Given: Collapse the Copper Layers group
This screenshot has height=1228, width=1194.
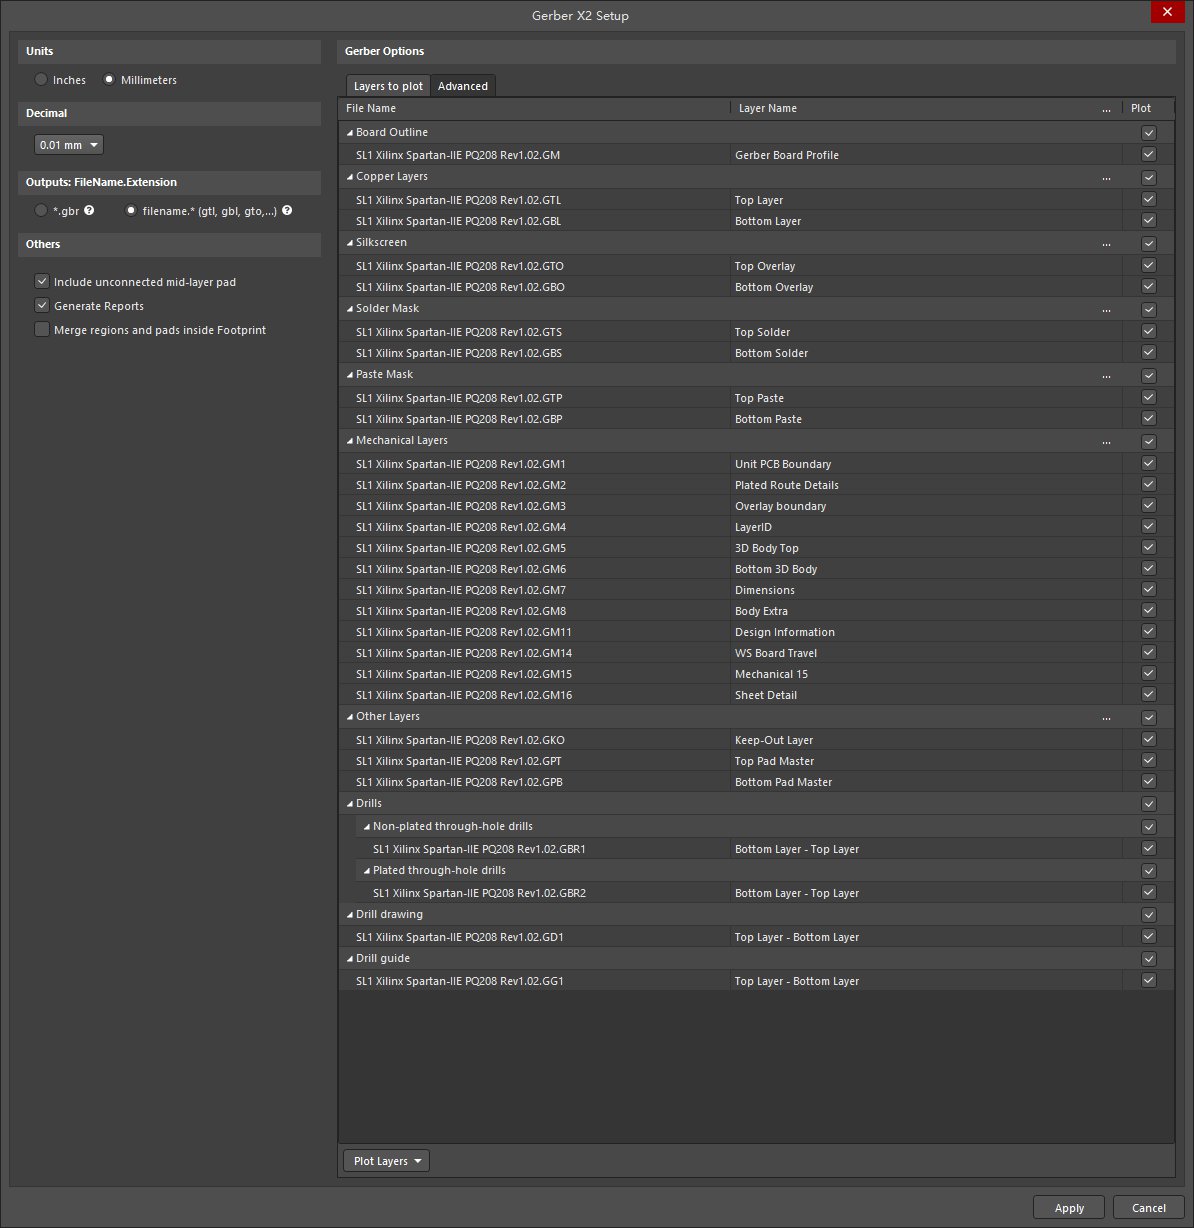Looking at the screenshot, I should coord(350,177).
